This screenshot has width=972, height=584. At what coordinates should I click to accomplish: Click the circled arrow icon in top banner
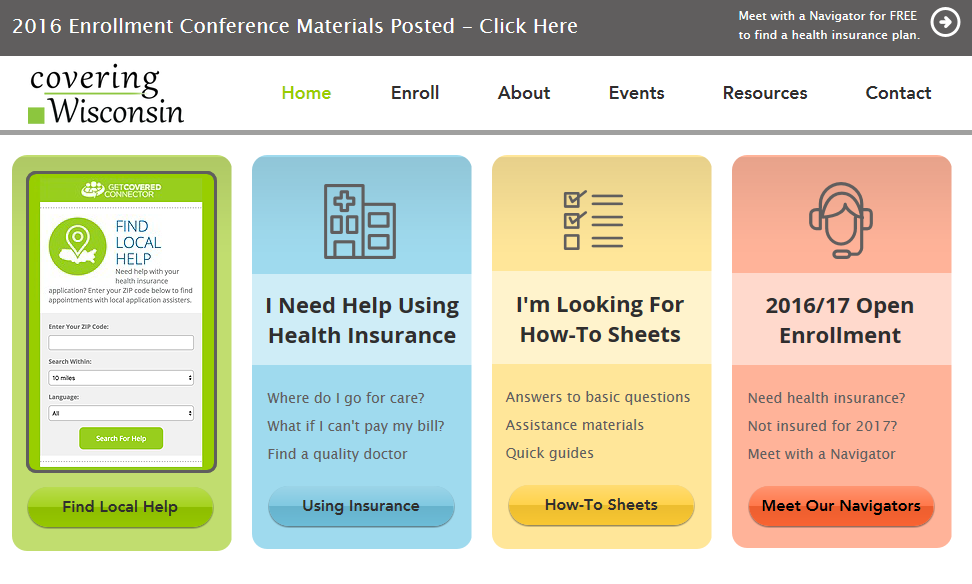[945, 22]
